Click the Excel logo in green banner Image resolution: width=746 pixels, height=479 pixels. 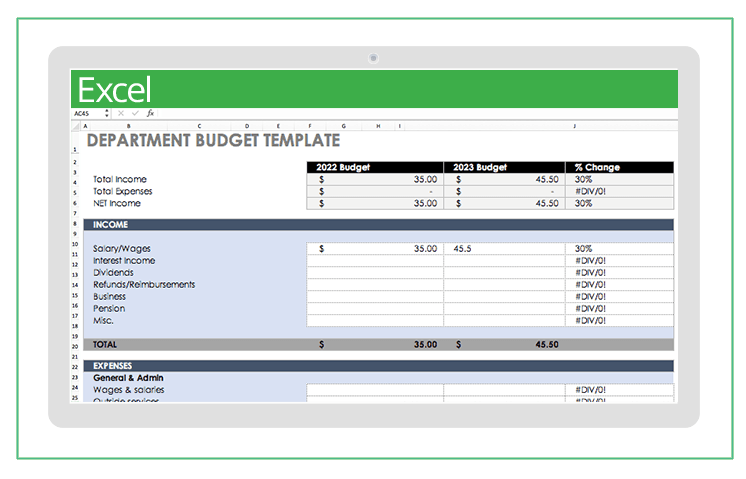pos(114,90)
